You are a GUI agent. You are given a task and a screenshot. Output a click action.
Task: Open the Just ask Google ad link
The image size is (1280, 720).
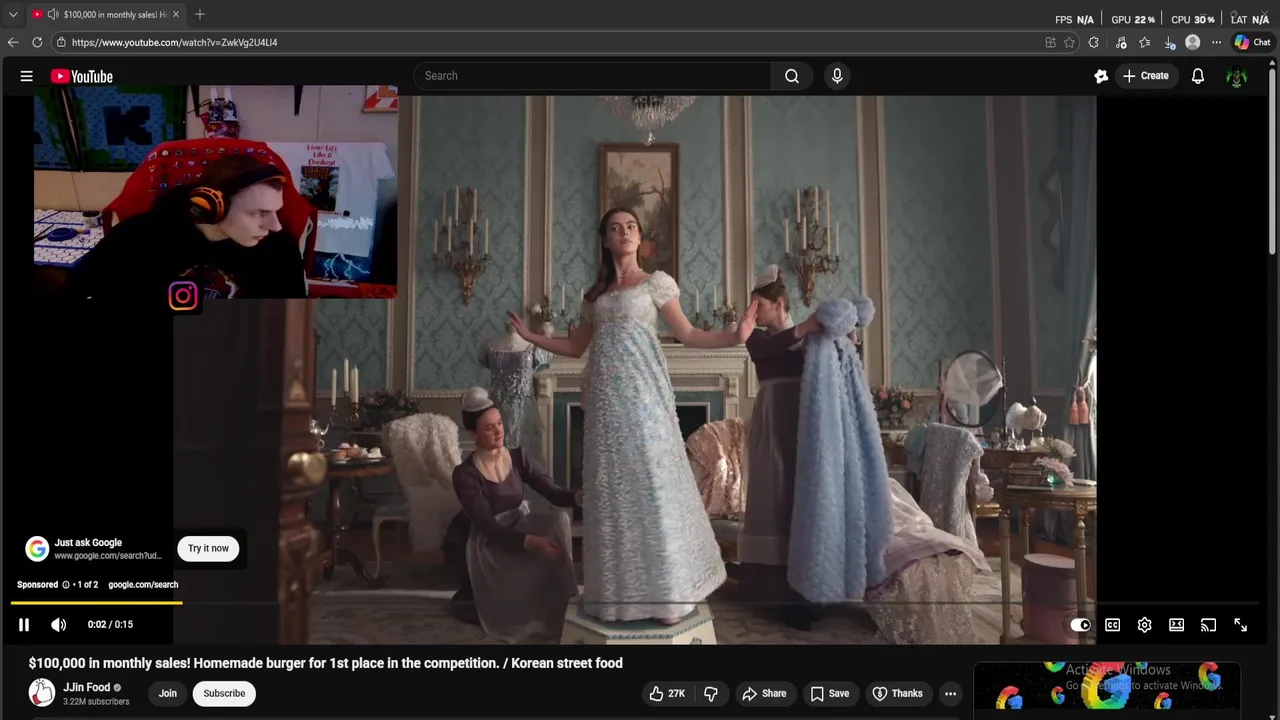[x=88, y=542]
